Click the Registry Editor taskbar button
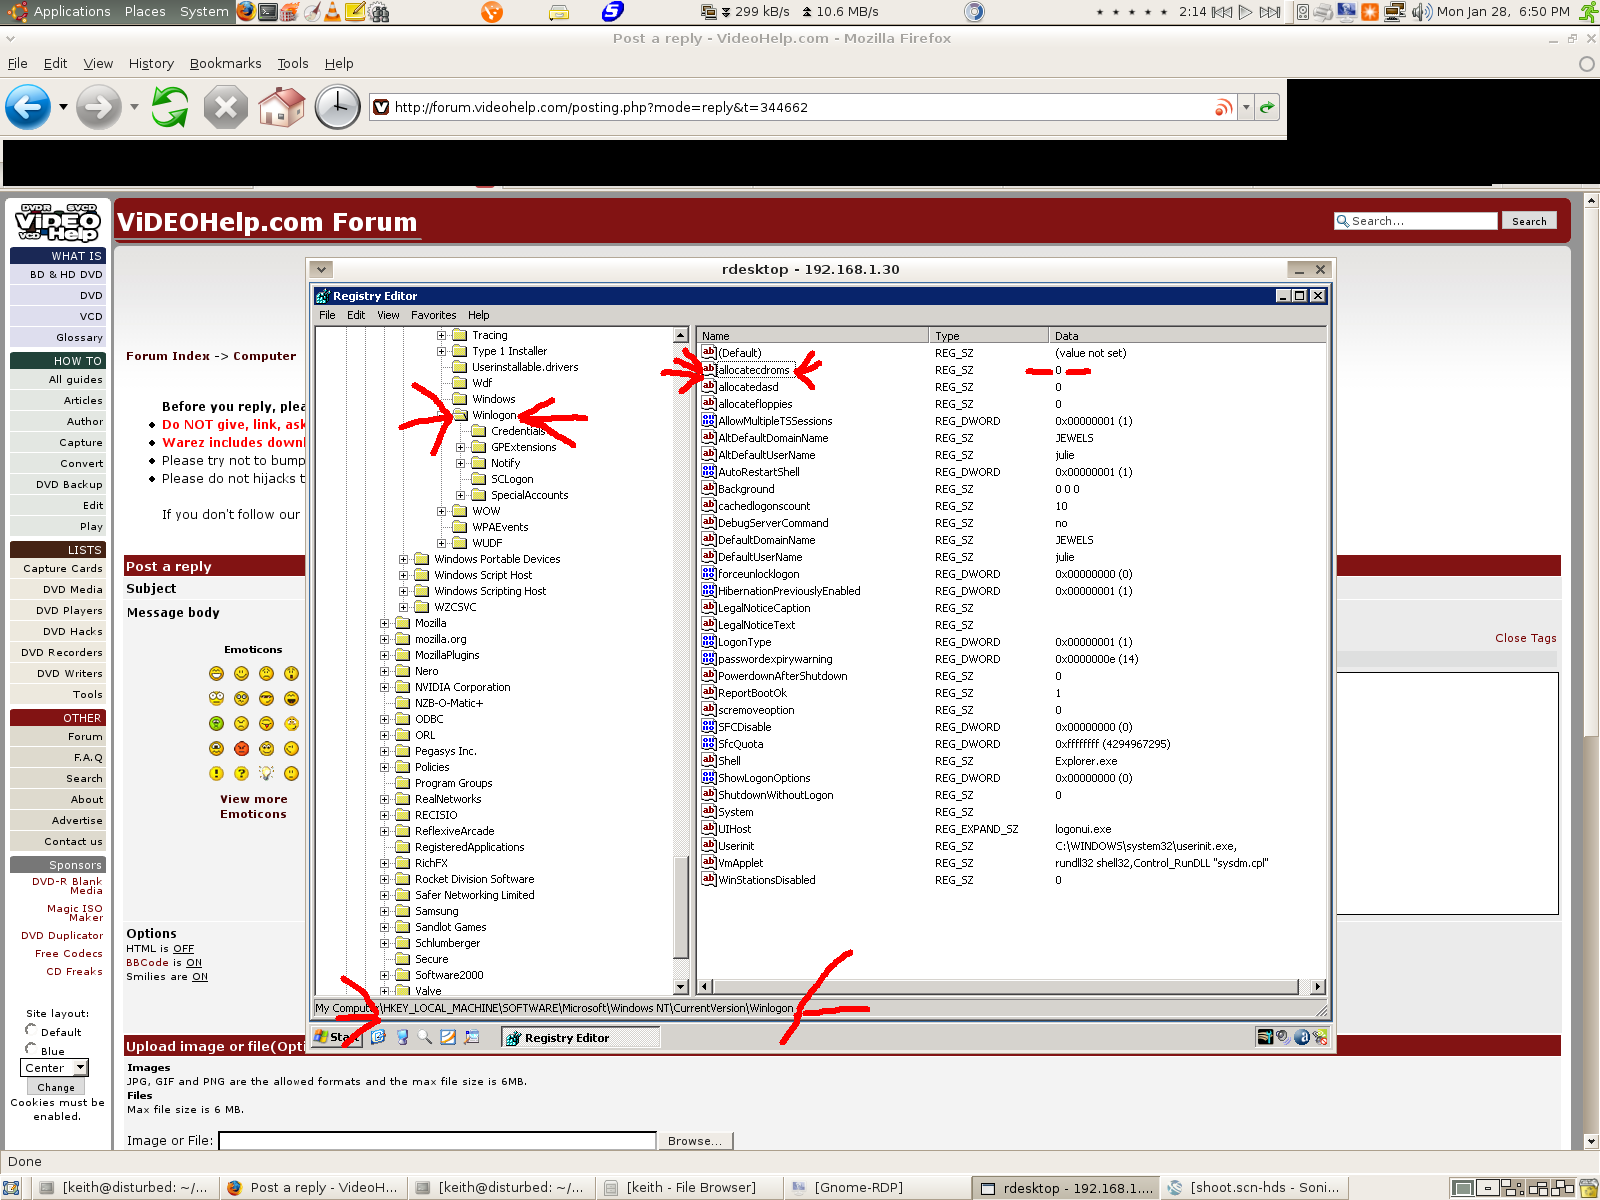The height and width of the screenshot is (1200, 1600). click(580, 1037)
